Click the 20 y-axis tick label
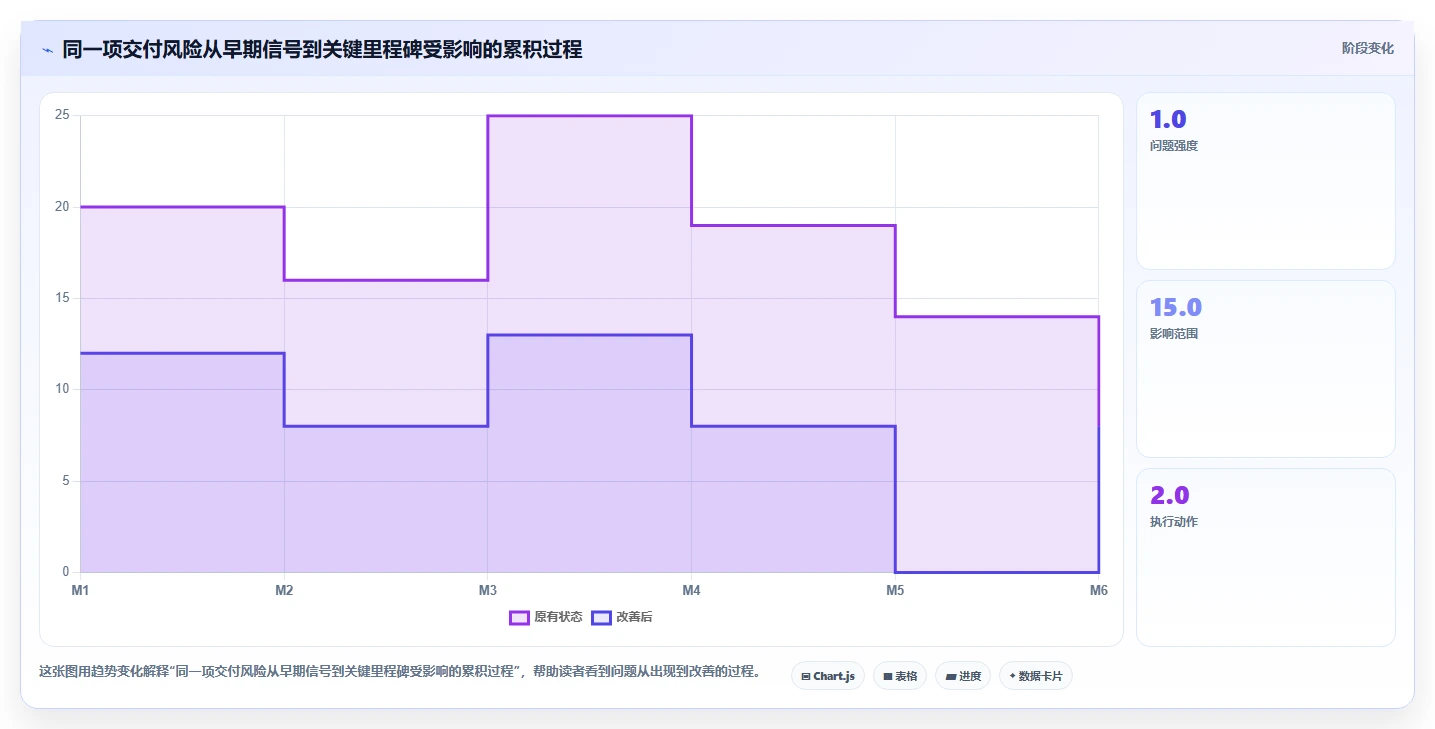The height and width of the screenshot is (729, 1435). [62, 207]
